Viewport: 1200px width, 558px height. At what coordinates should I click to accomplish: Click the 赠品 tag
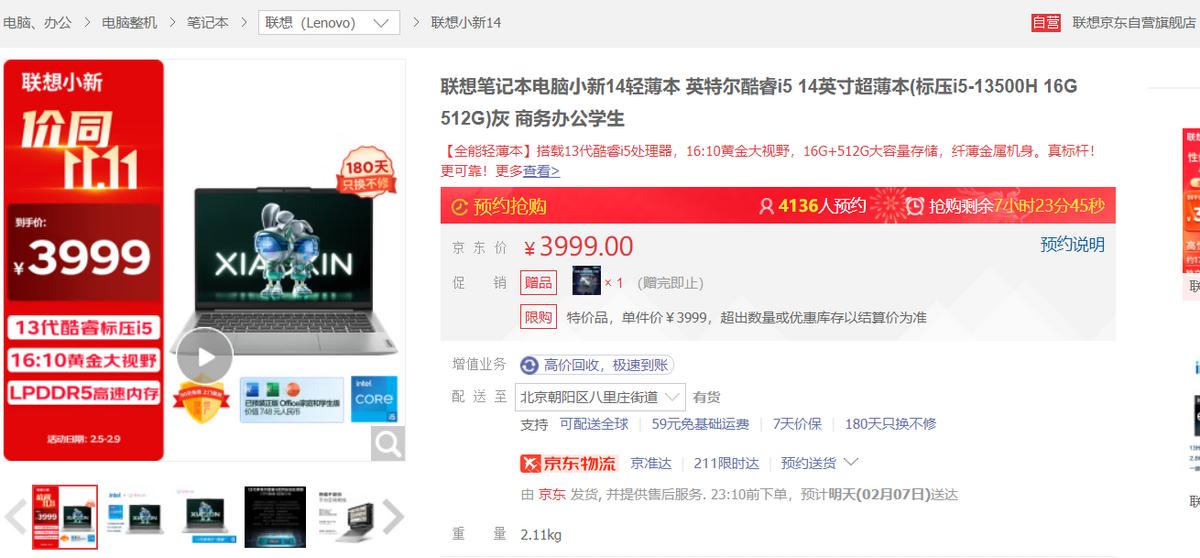(538, 283)
